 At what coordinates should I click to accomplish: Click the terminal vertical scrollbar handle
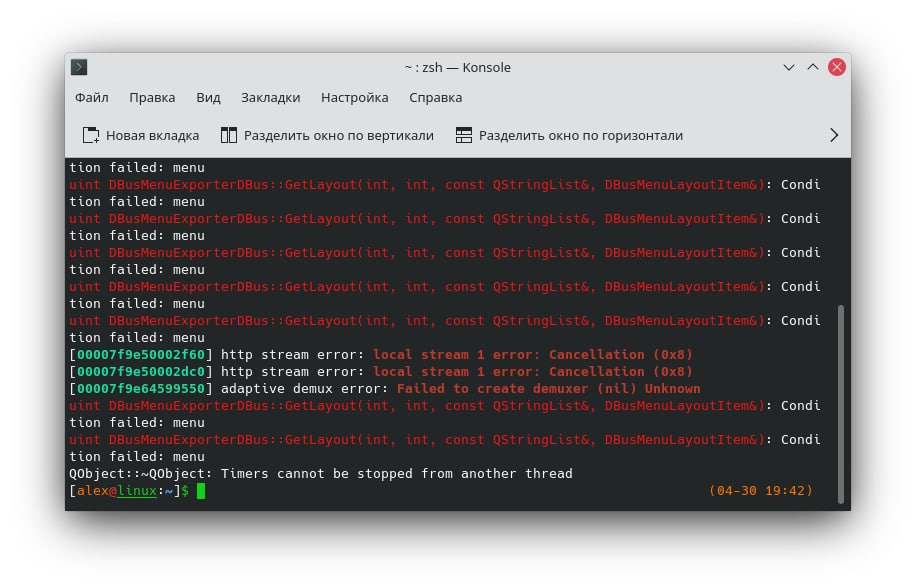pyautogui.click(x=841, y=404)
